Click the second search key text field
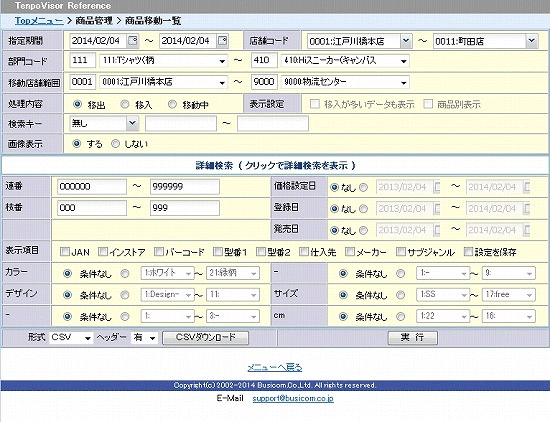 (x=273, y=123)
